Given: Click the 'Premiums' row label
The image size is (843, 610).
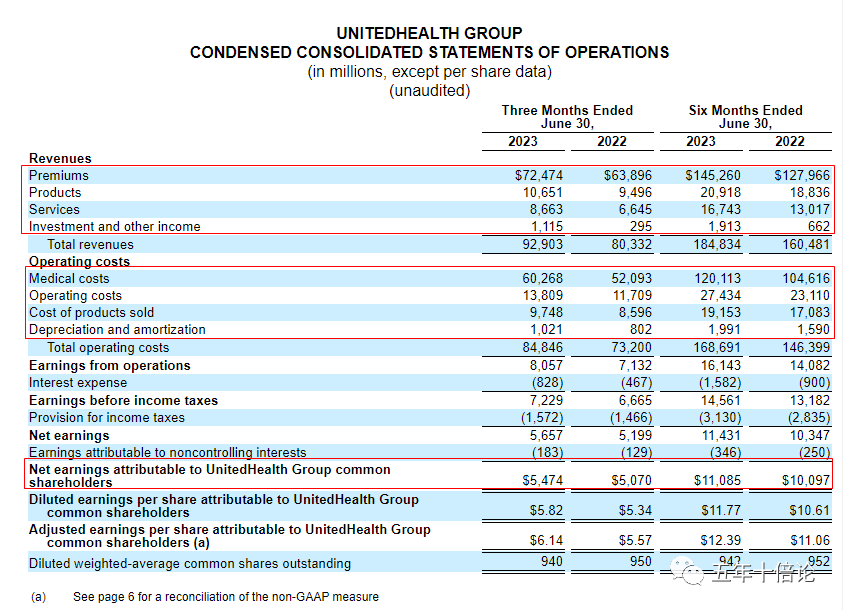Looking at the screenshot, I should point(59,176).
